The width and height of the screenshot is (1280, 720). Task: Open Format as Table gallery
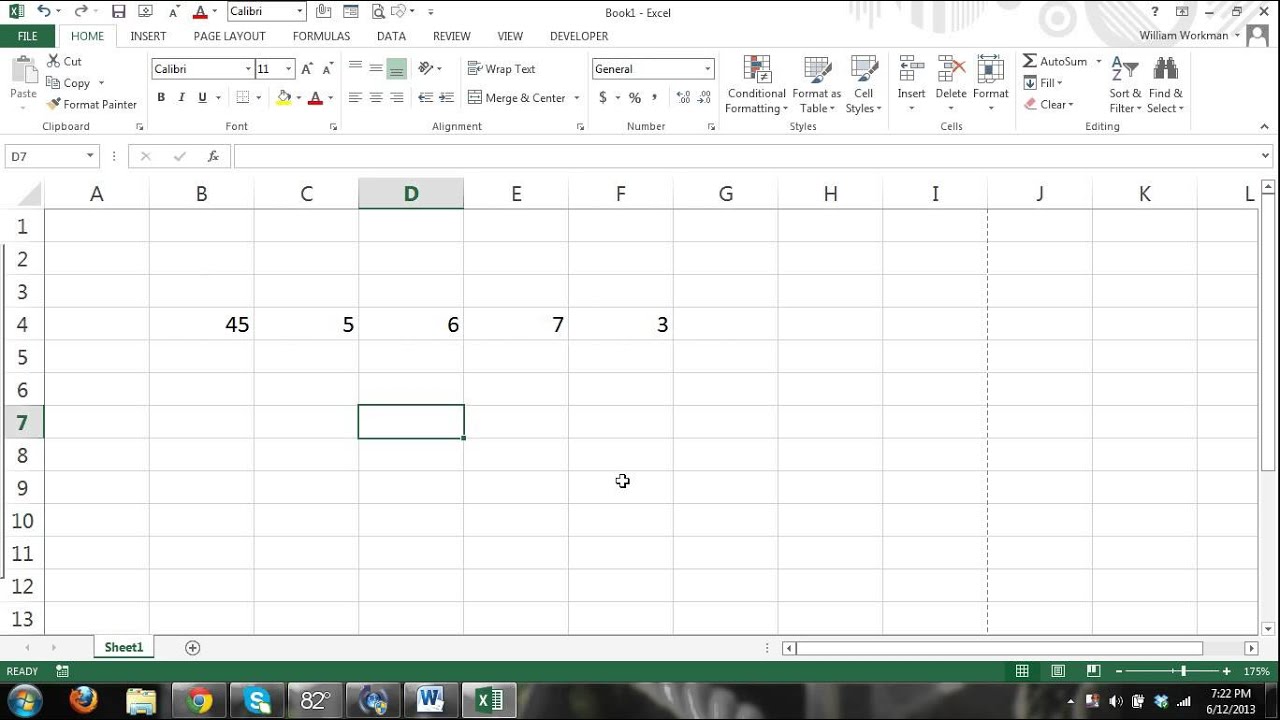pos(817,84)
